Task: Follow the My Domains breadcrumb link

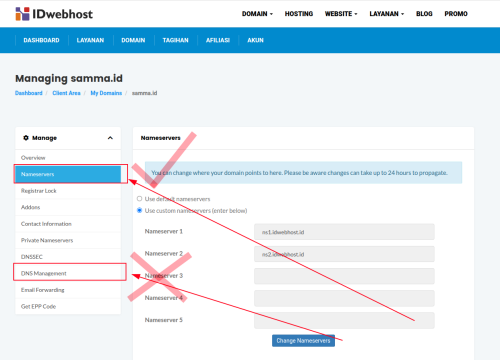Action: tap(106, 93)
